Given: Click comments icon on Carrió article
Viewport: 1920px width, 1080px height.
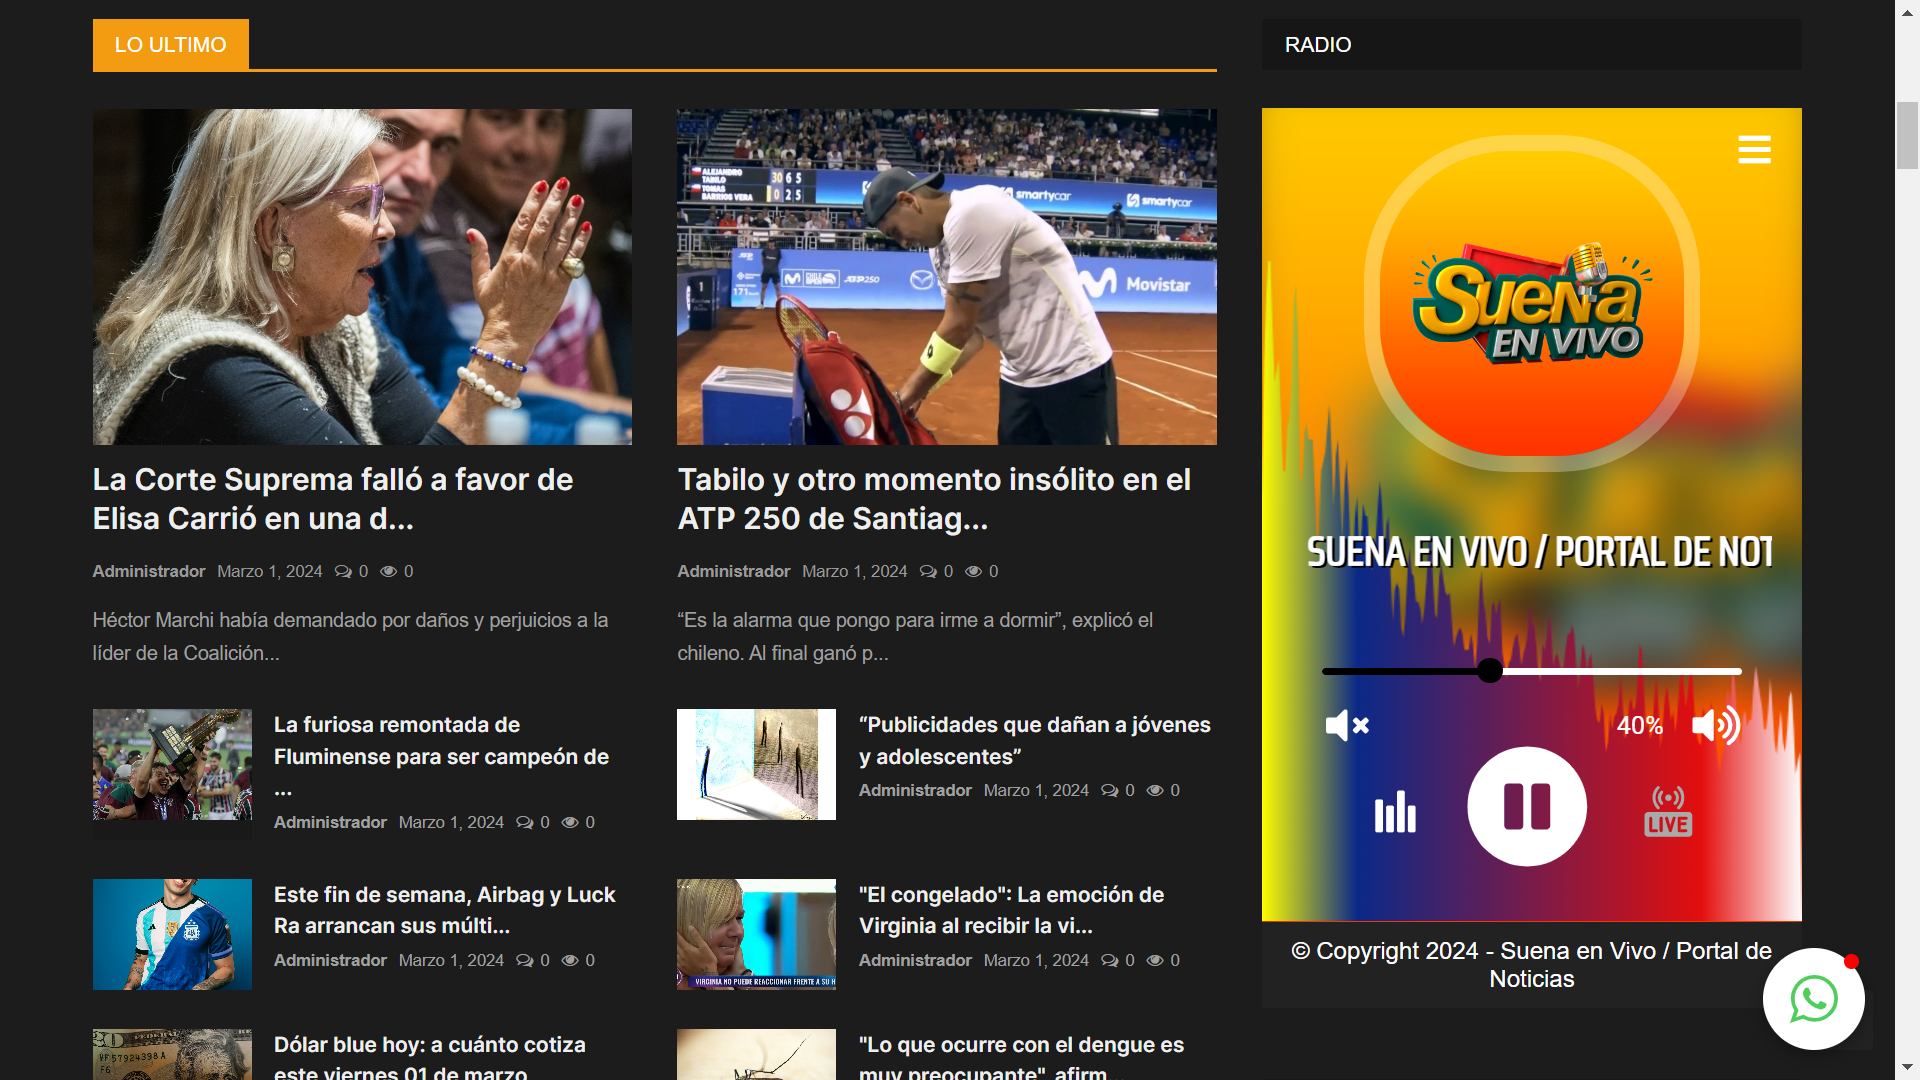Looking at the screenshot, I should [343, 572].
